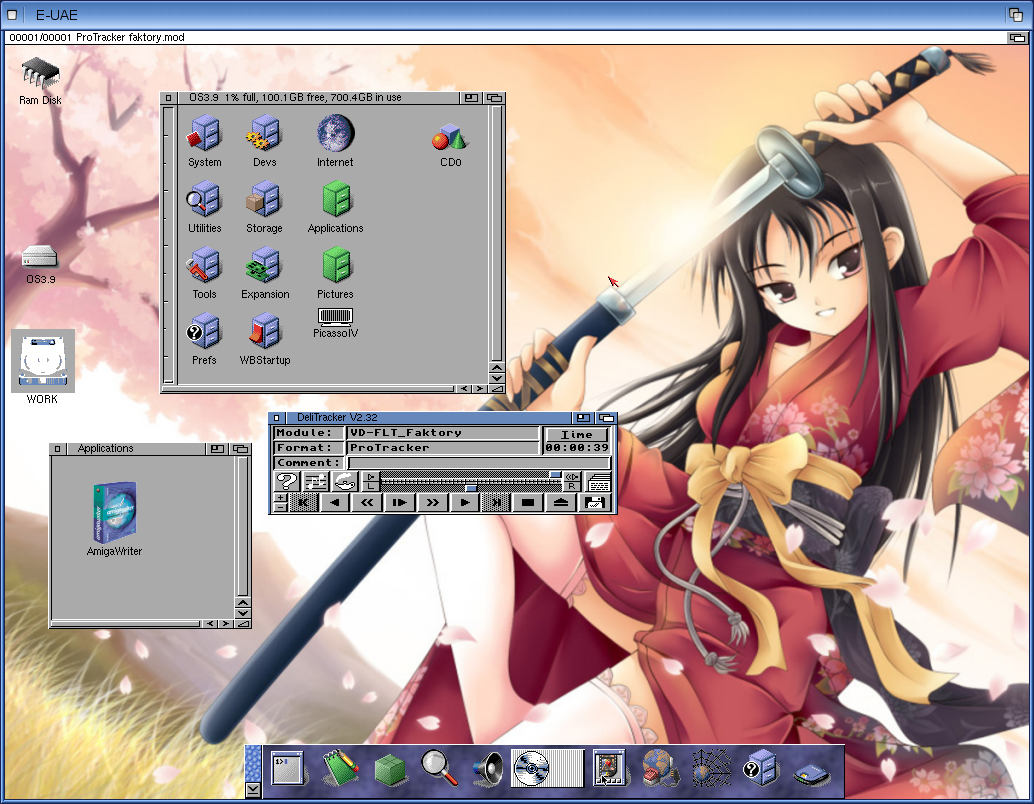Open the green notepad editor in dock
1034x804 pixels.
(x=340, y=768)
